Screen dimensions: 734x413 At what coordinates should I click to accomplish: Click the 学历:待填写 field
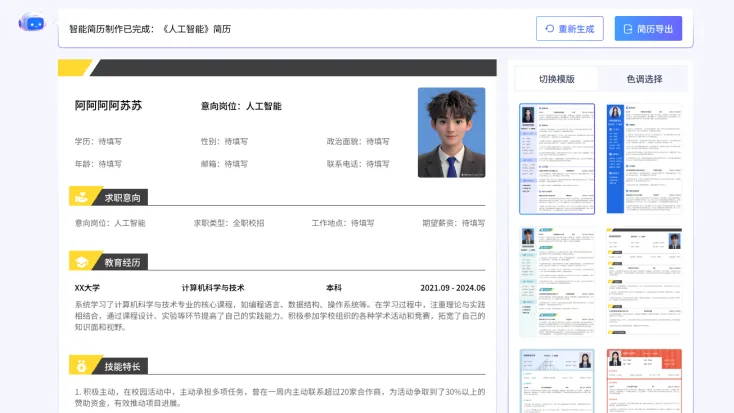[x=98, y=141]
